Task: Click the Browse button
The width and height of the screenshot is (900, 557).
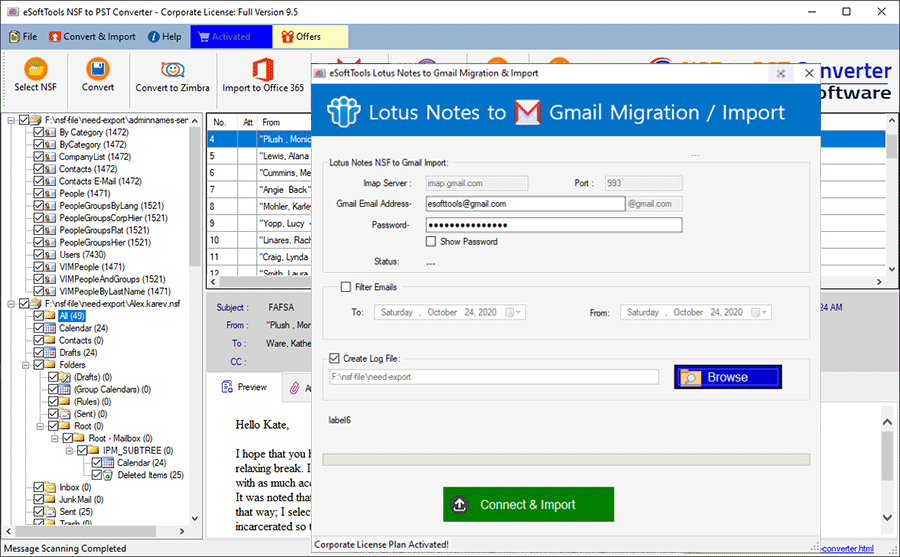Action: coord(728,377)
